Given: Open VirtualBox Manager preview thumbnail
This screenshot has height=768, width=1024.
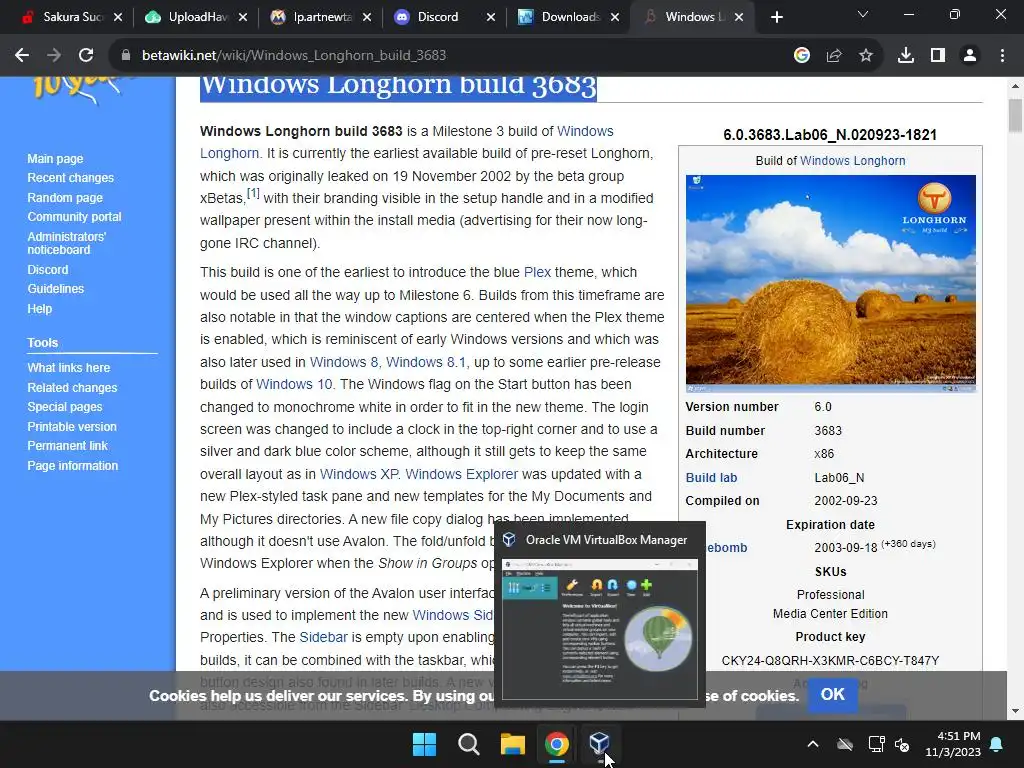Looking at the screenshot, I should coord(600,629).
